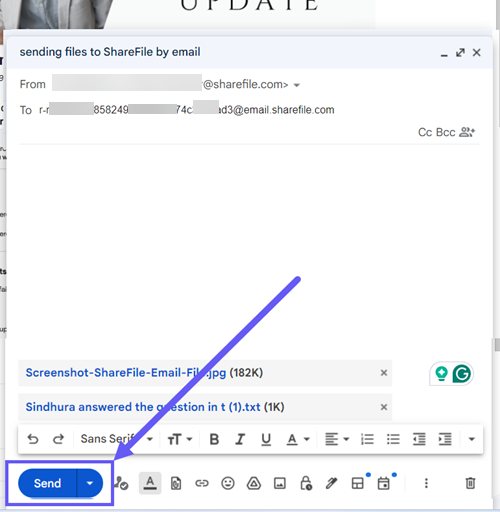Toggle italic formatting

click(240, 439)
